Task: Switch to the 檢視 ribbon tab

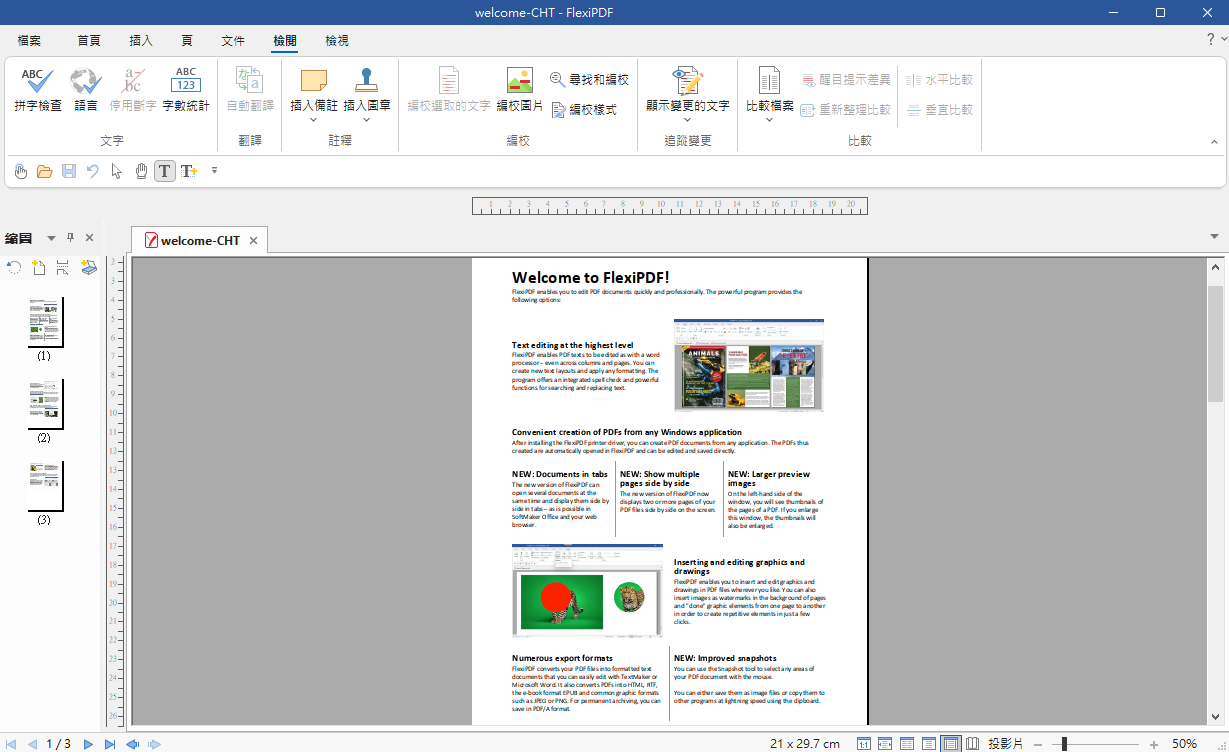Action: pos(337,41)
